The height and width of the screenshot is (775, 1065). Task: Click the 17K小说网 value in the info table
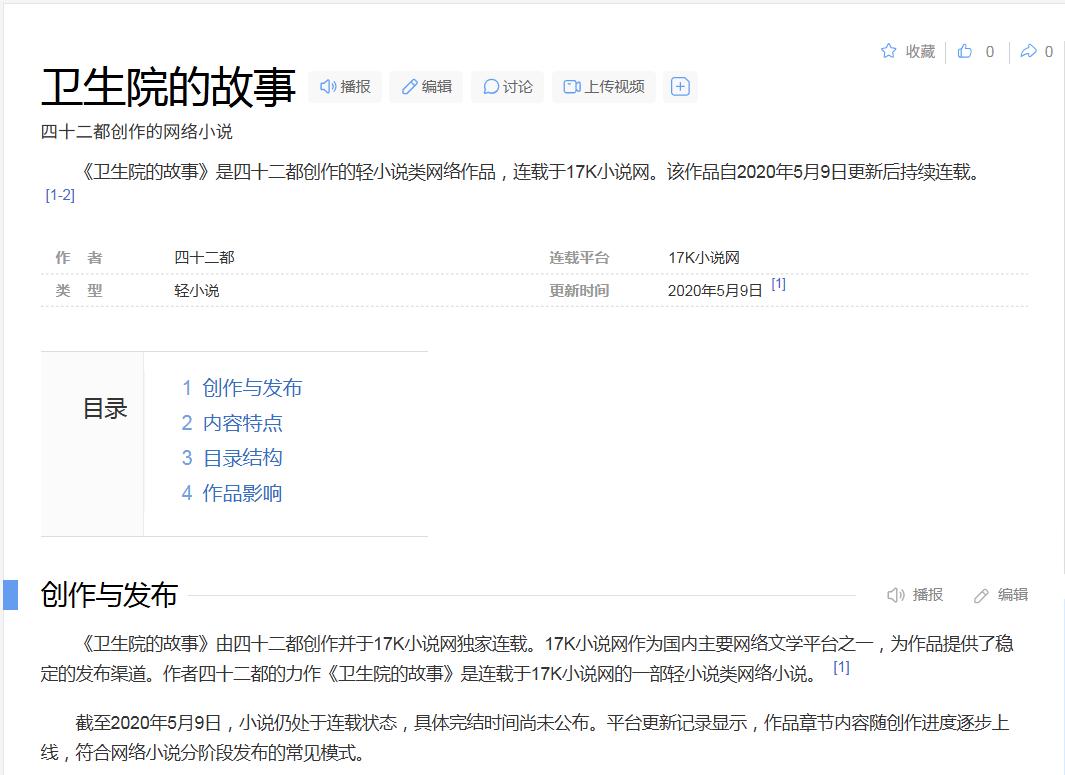point(704,258)
